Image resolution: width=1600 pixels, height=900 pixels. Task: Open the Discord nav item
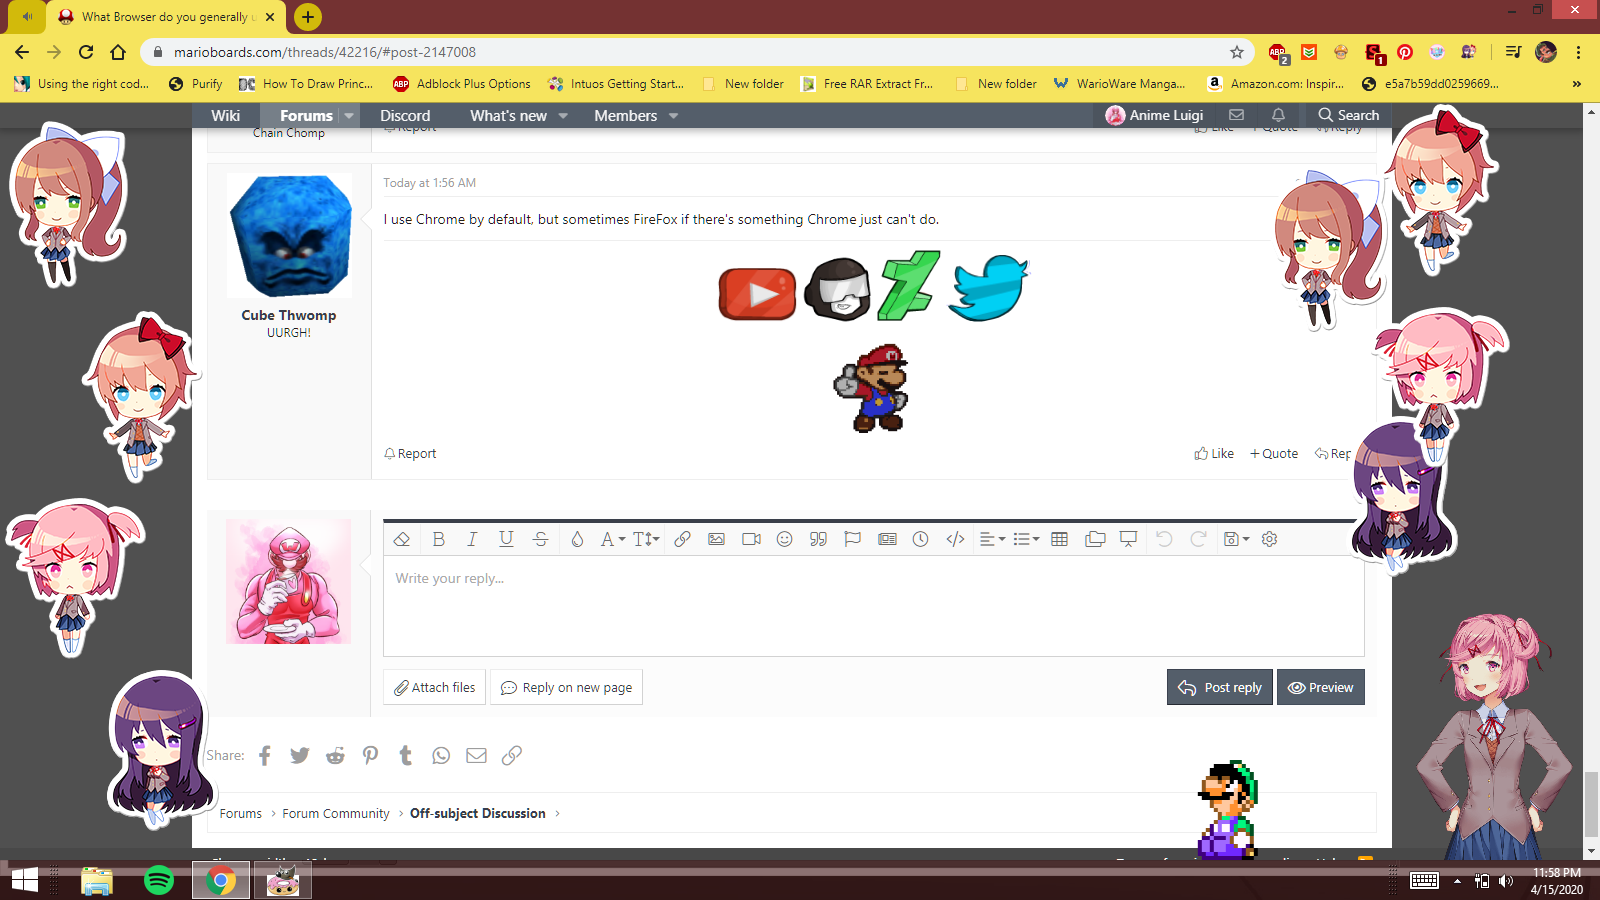405,116
